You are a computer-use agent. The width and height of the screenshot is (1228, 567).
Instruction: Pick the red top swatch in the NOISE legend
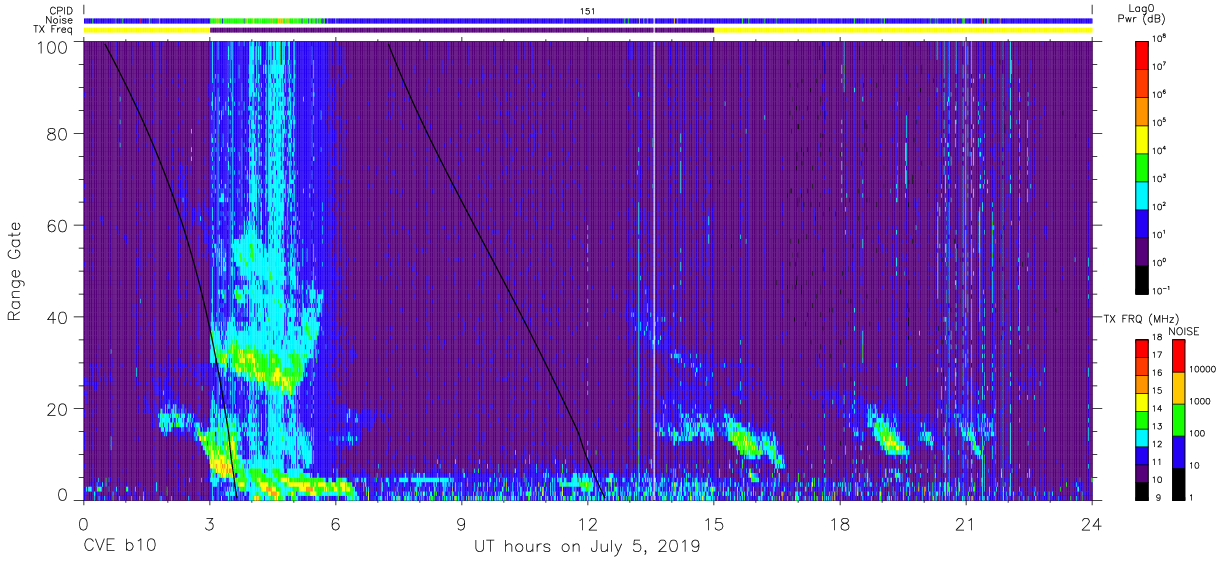(1177, 356)
